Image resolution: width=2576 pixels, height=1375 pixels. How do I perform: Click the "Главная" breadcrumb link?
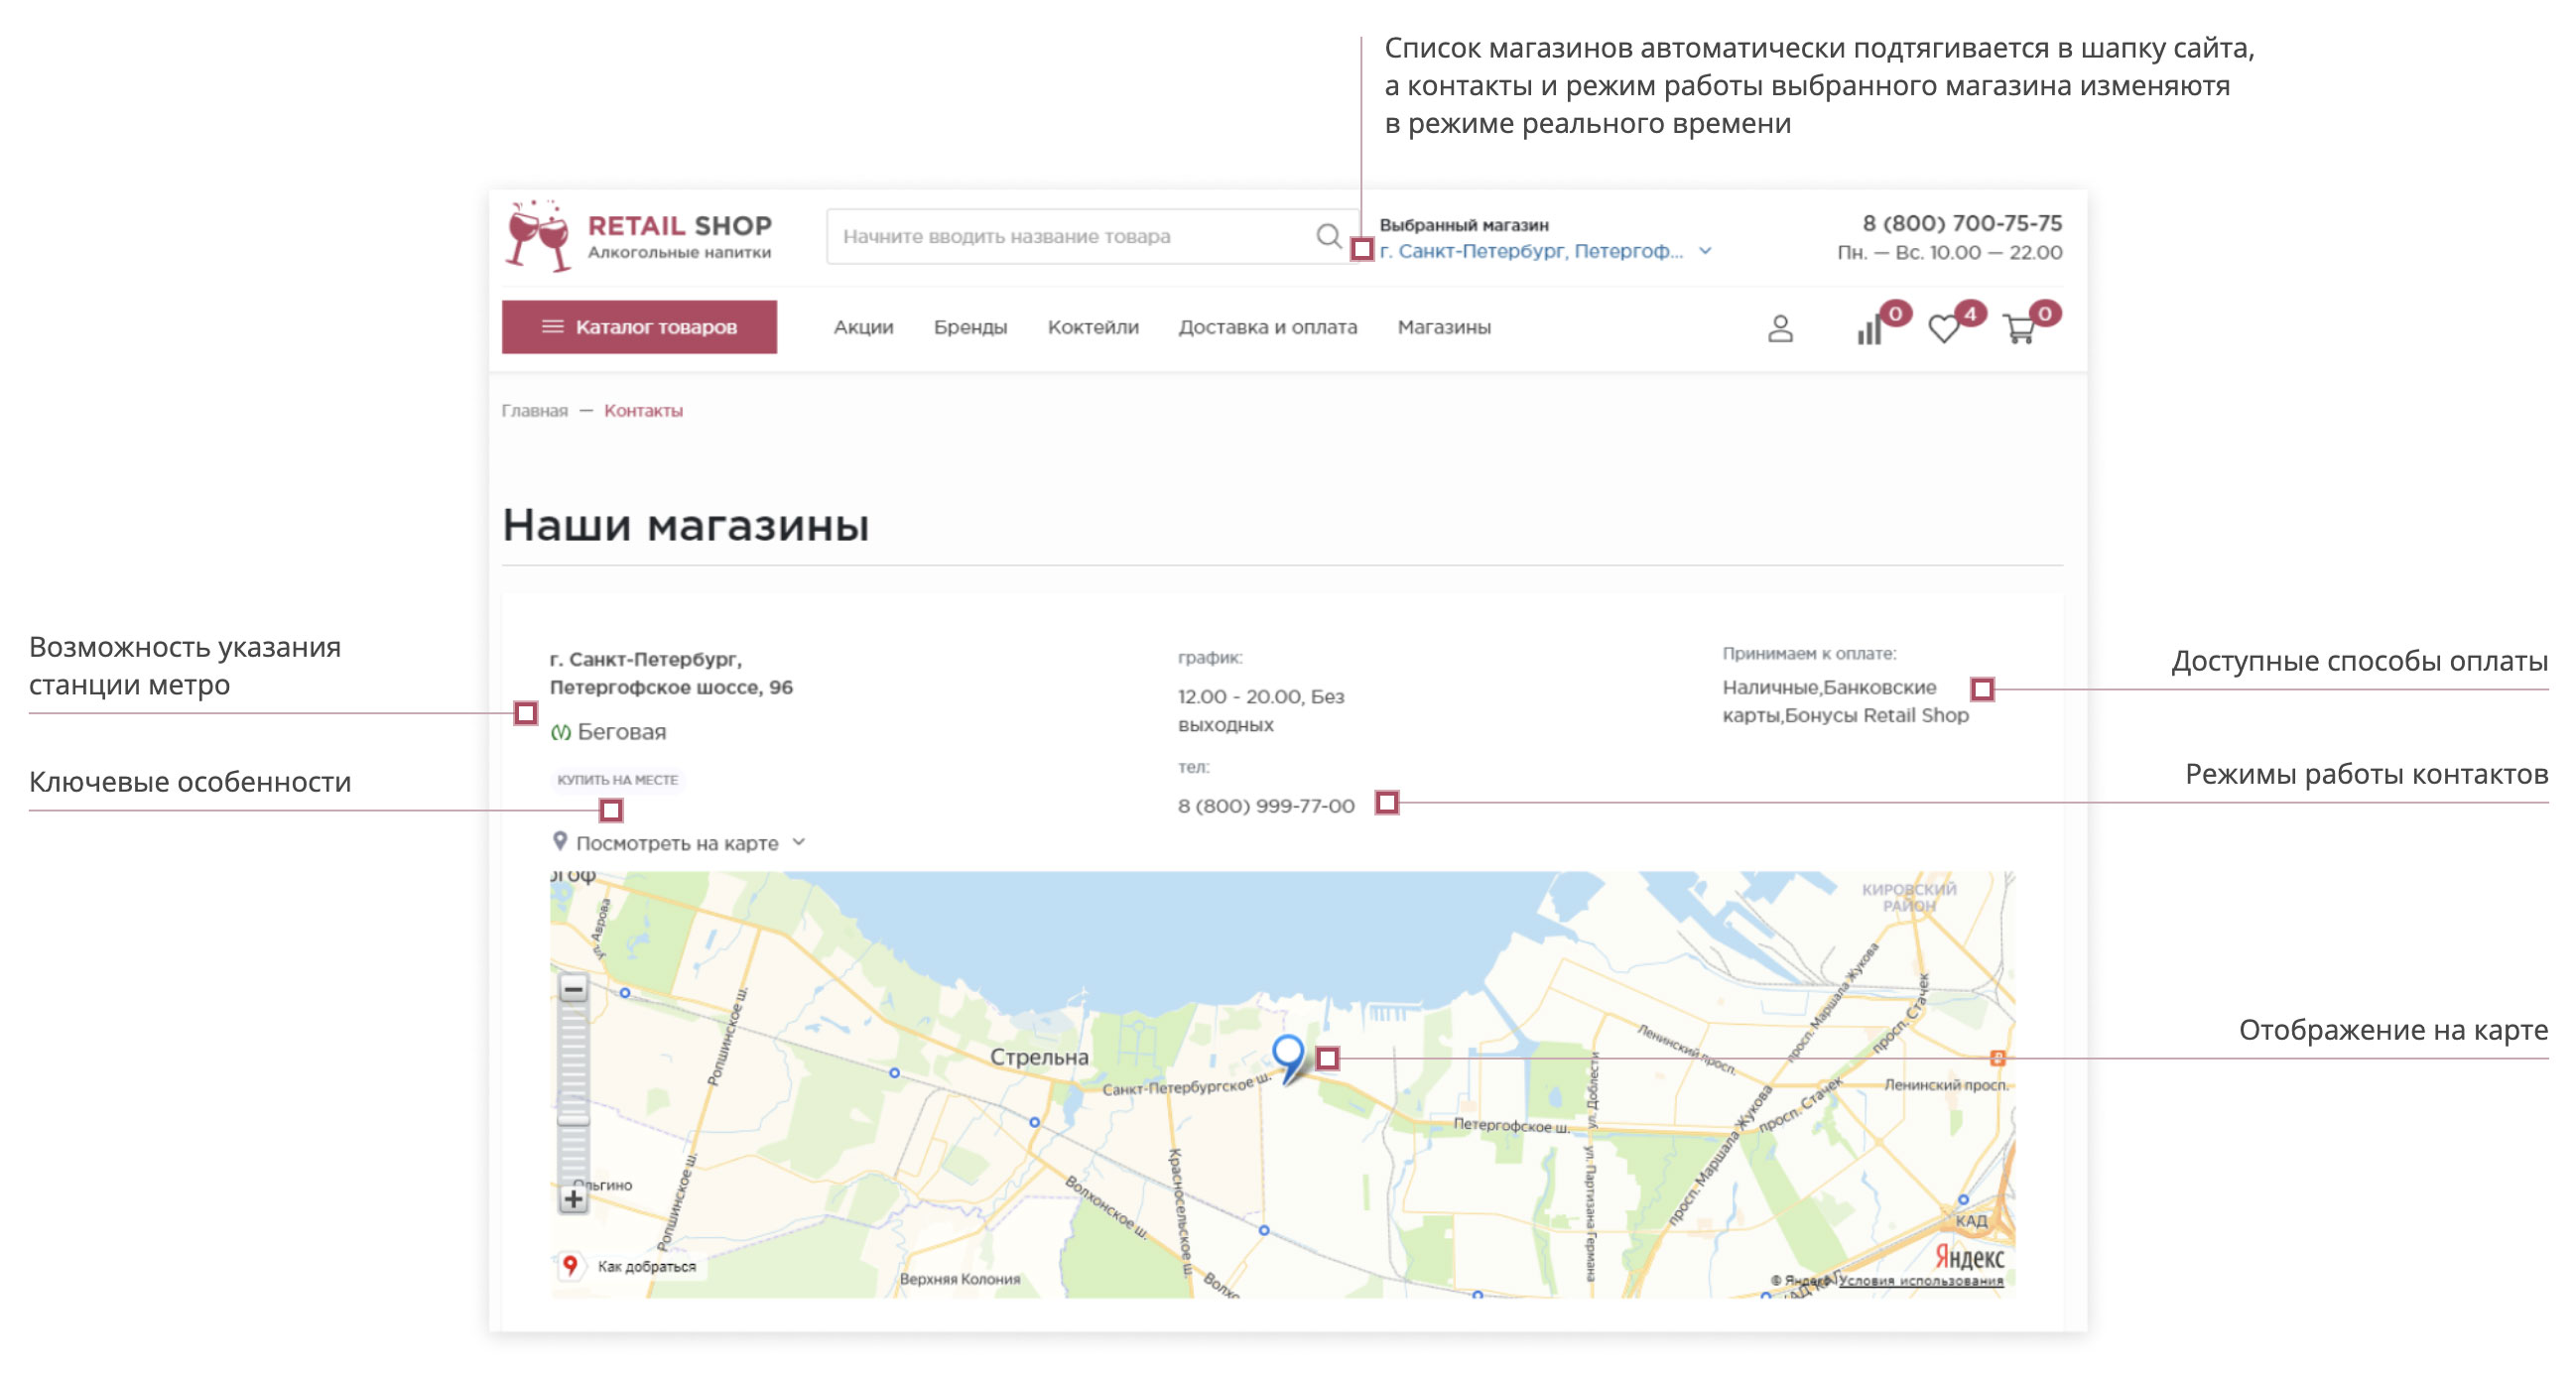(x=534, y=411)
